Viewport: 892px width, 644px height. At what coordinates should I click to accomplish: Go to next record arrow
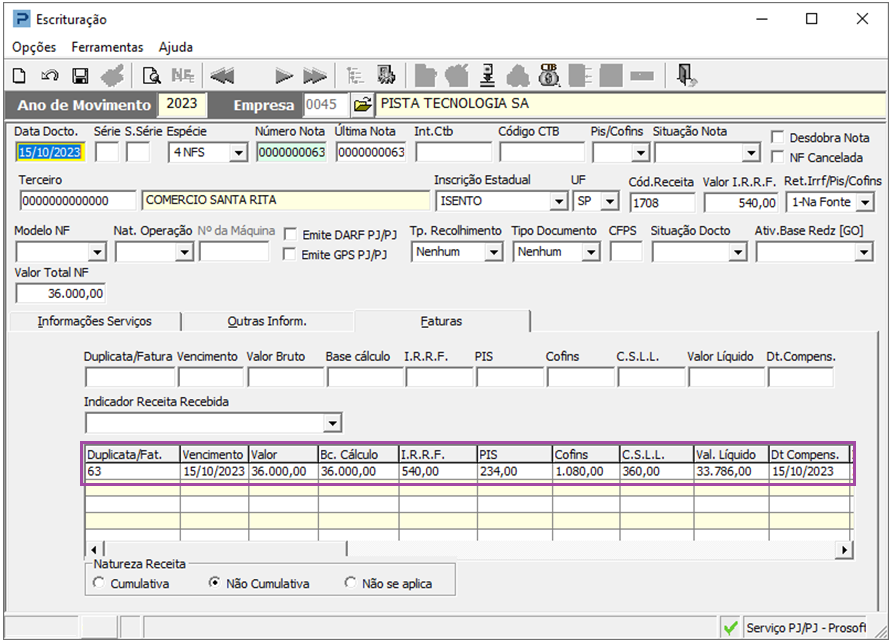click(284, 75)
